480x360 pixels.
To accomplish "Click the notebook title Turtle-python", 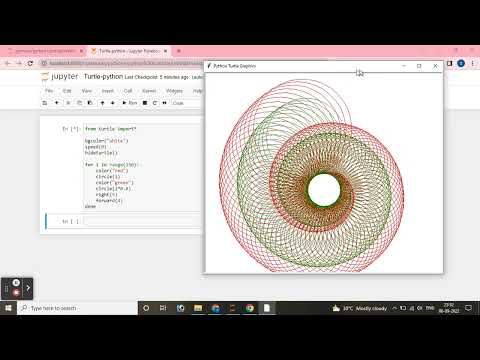I will point(103,77).
